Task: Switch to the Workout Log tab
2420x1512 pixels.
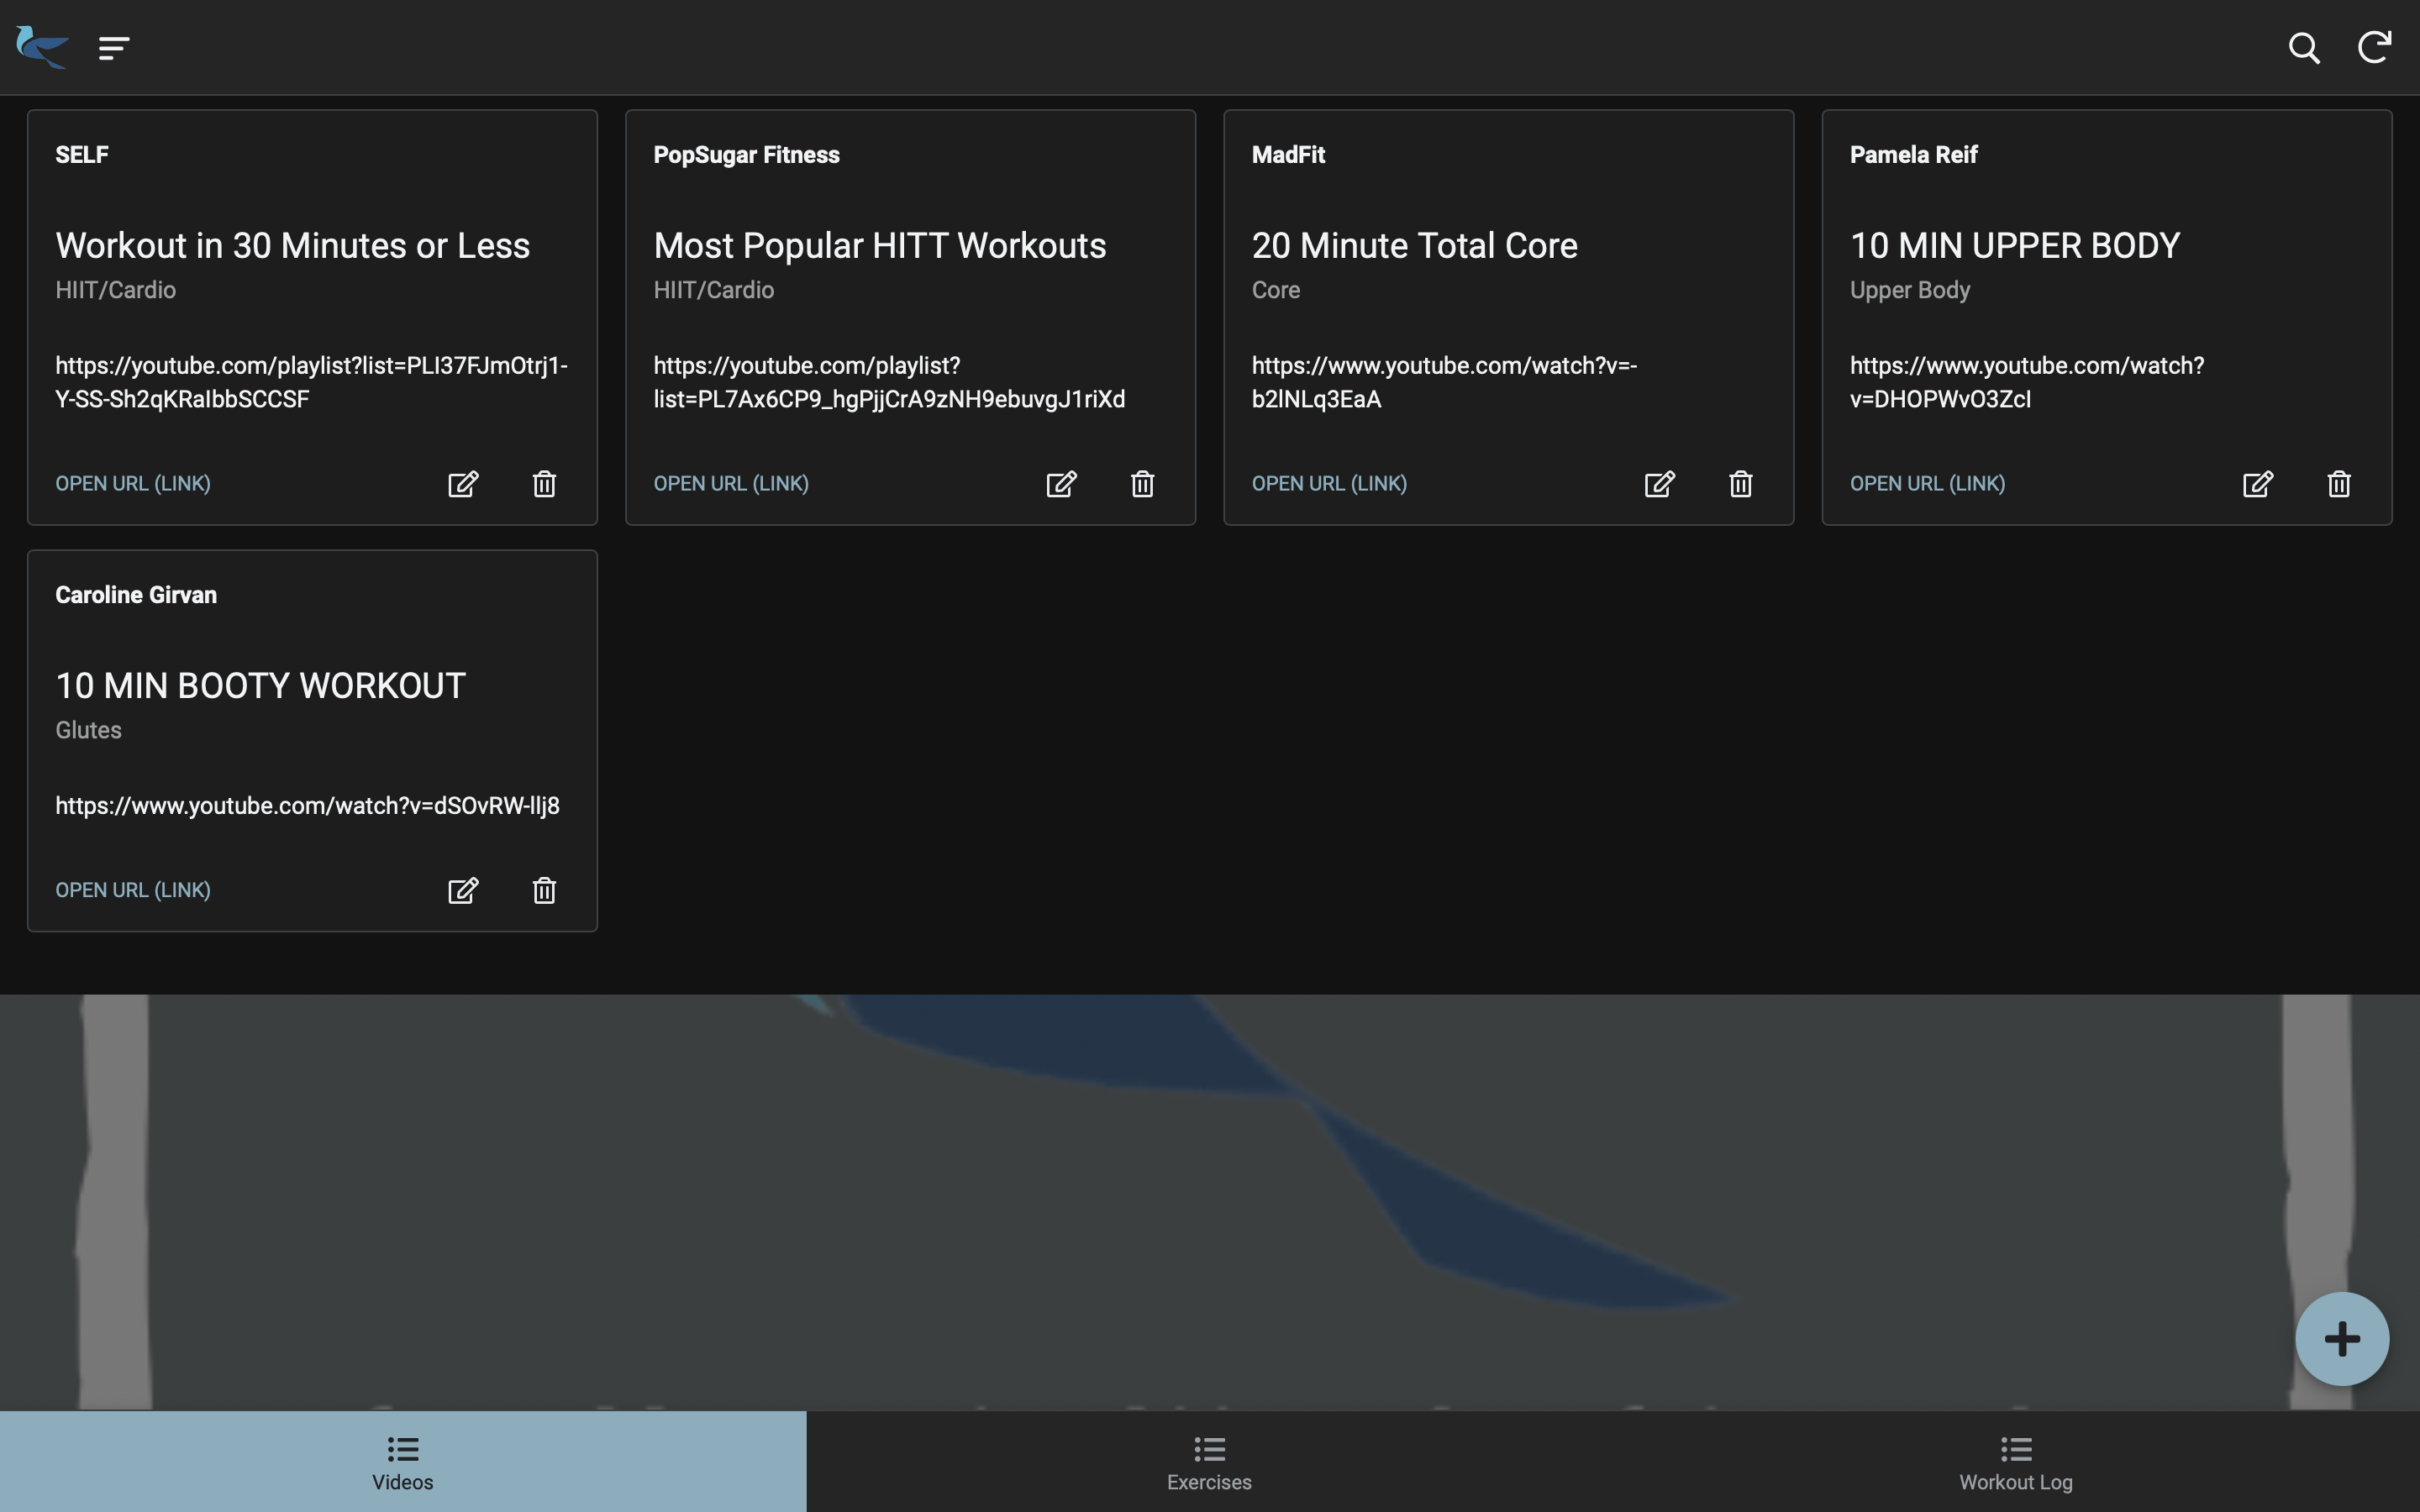Action: coord(2015,1462)
